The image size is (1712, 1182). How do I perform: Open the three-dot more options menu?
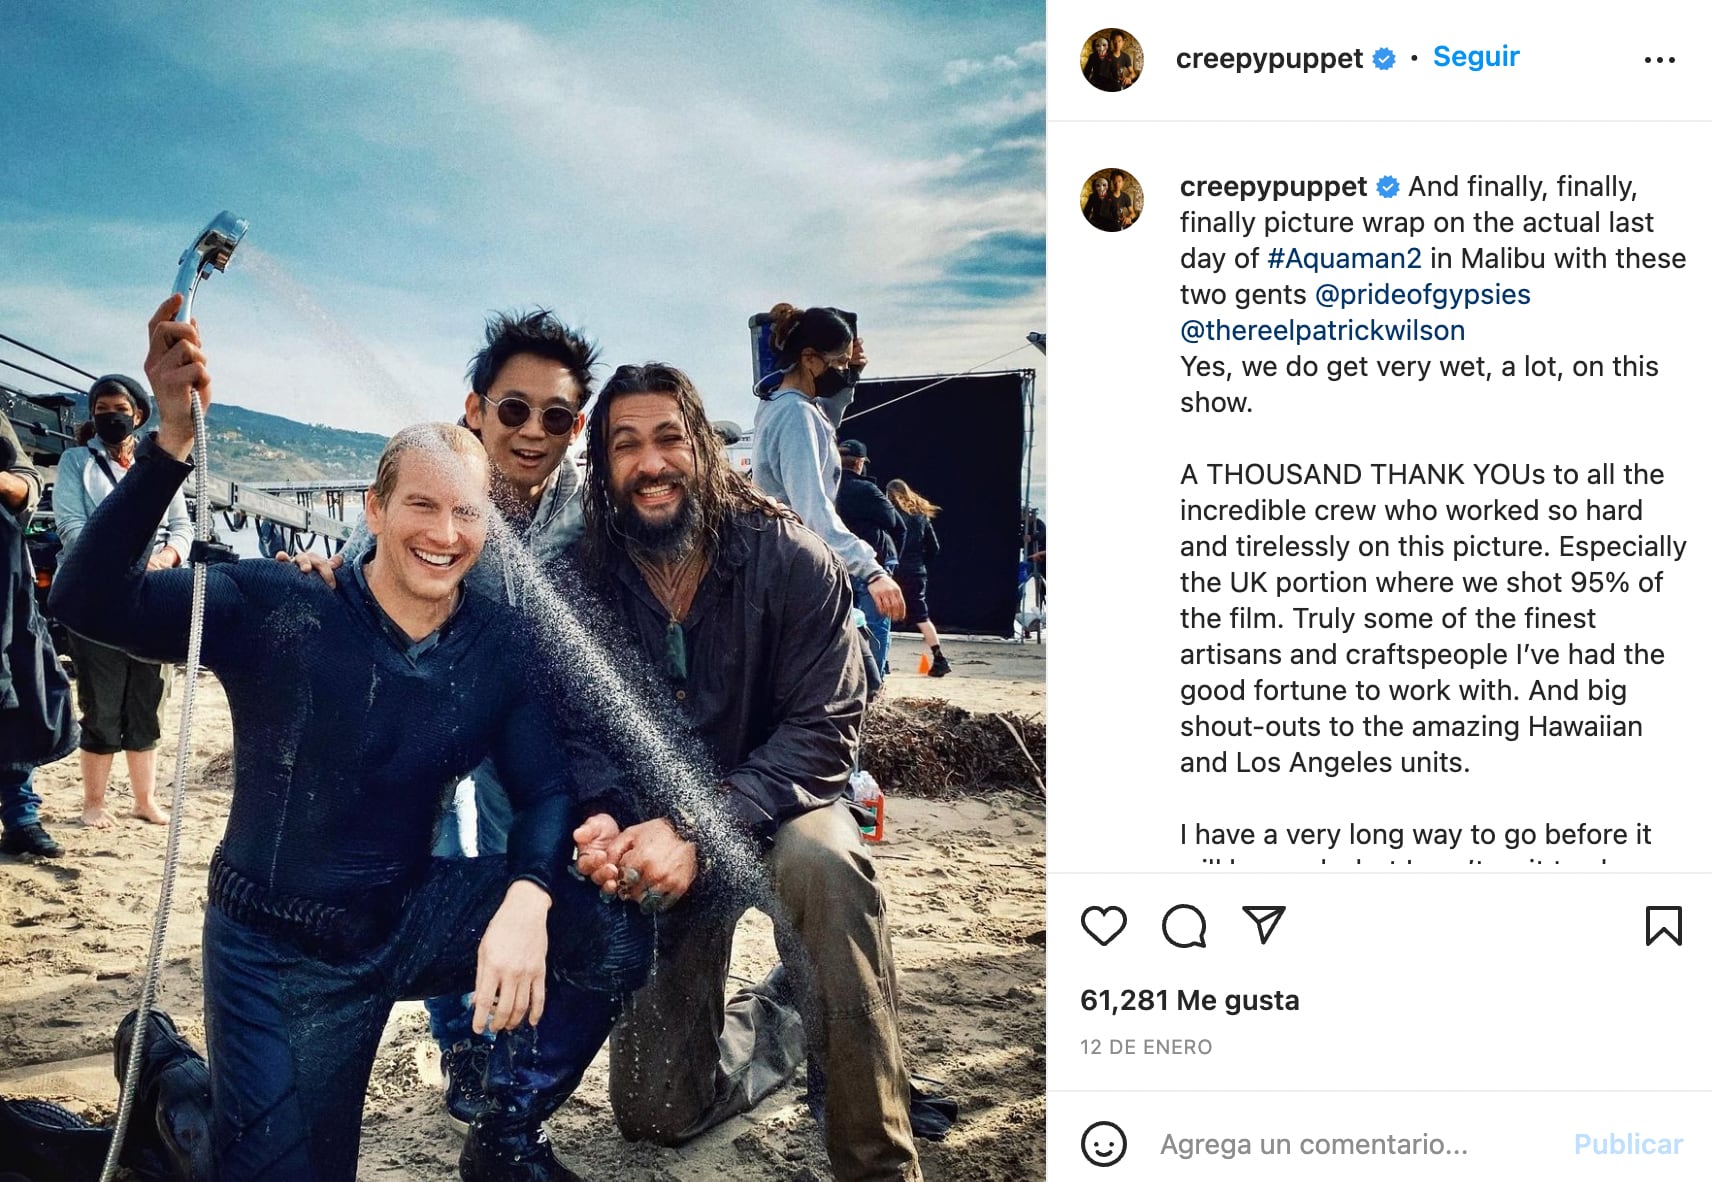pyautogui.click(x=1660, y=60)
